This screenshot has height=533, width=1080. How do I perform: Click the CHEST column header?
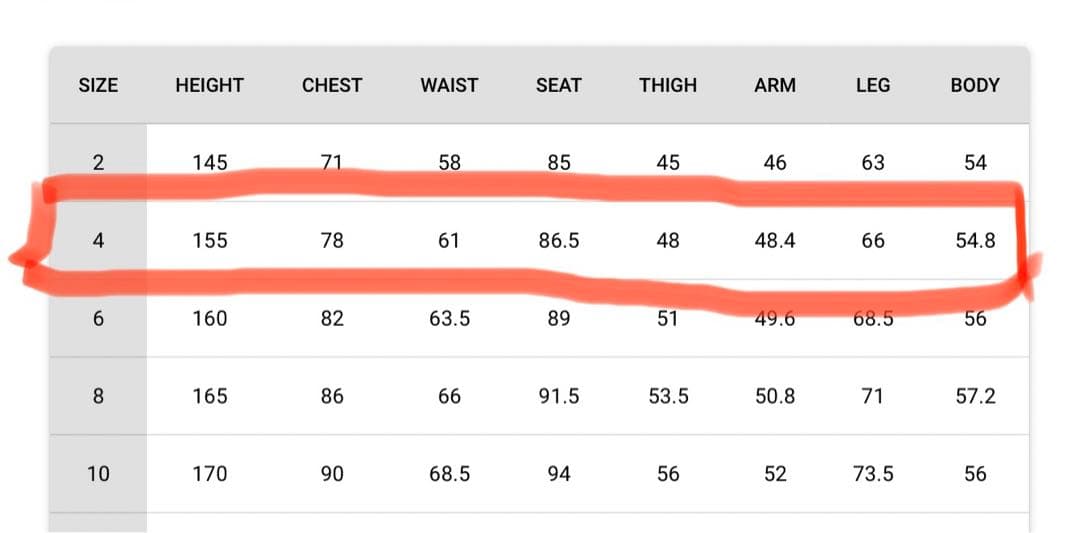[x=332, y=85]
